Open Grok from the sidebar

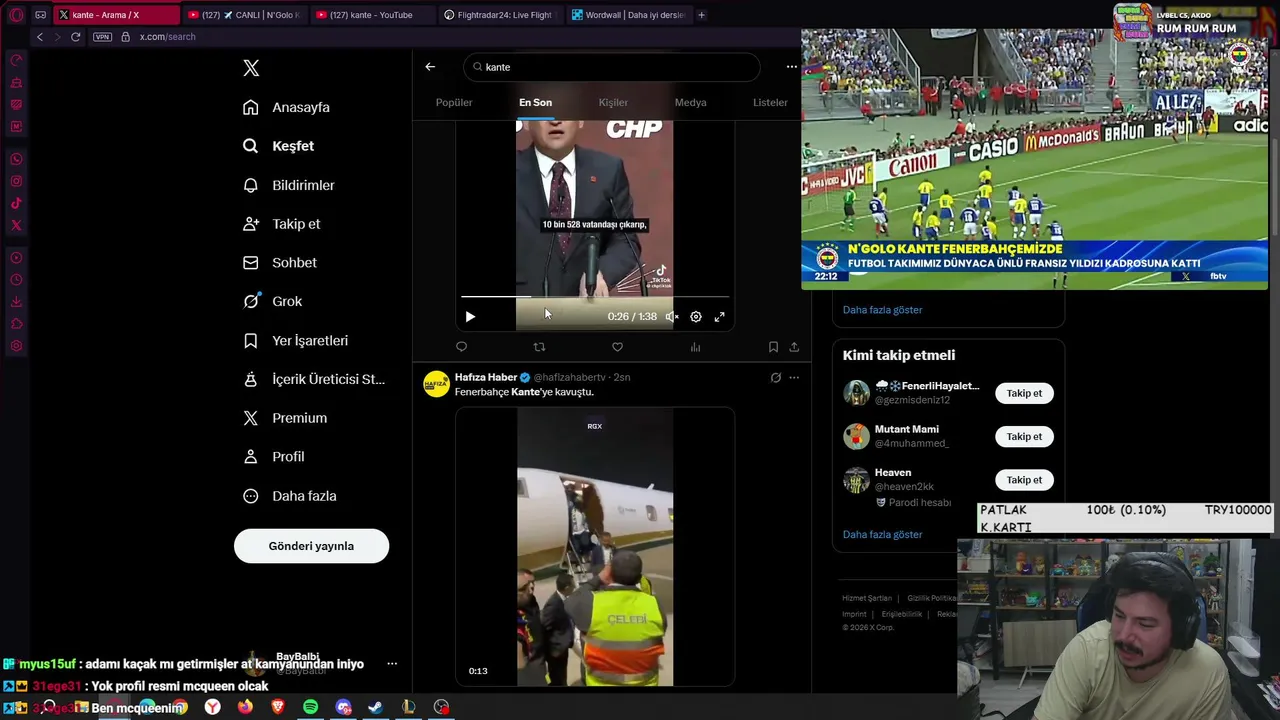tap(273, 301)
